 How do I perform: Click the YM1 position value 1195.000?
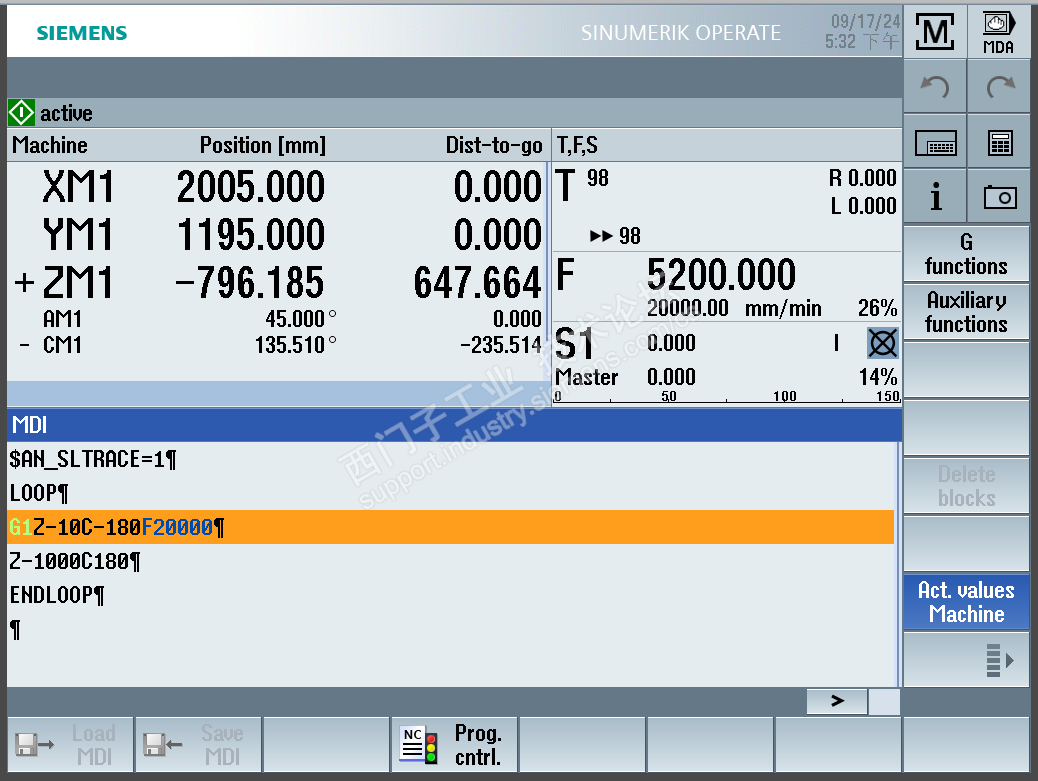[x=250, y=235]
